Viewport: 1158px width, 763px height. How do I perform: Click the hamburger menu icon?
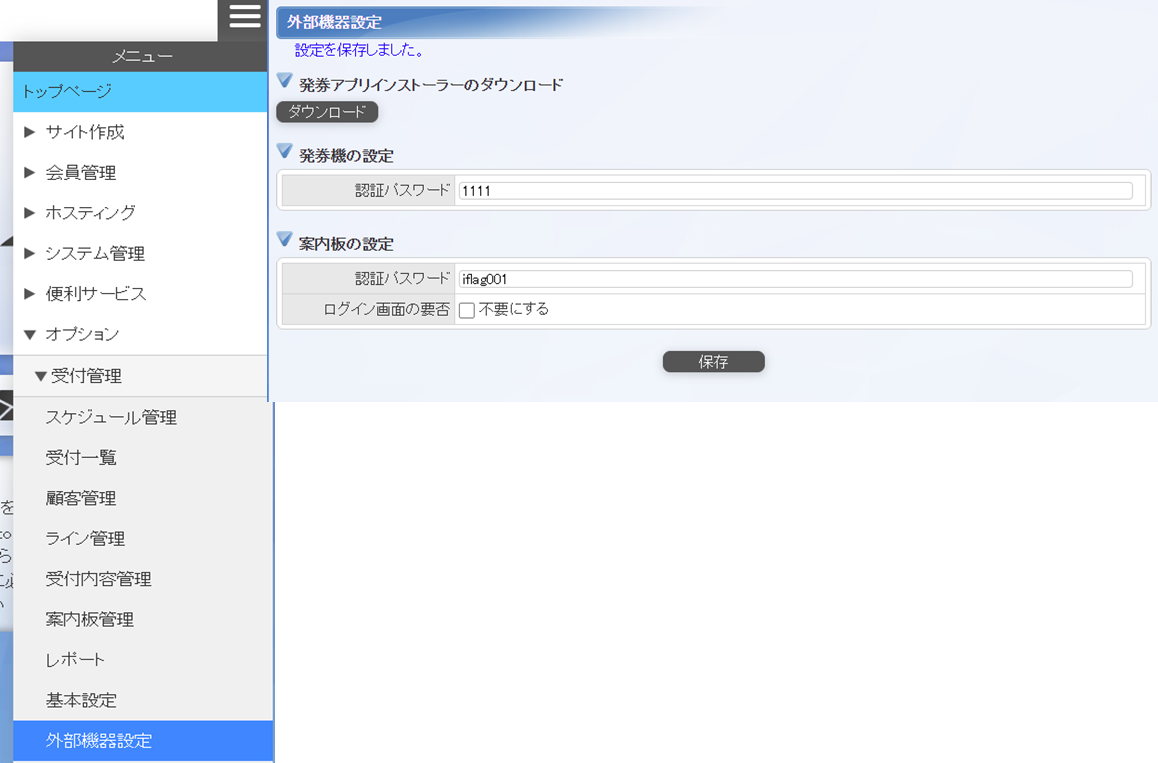tap(244, 17)
